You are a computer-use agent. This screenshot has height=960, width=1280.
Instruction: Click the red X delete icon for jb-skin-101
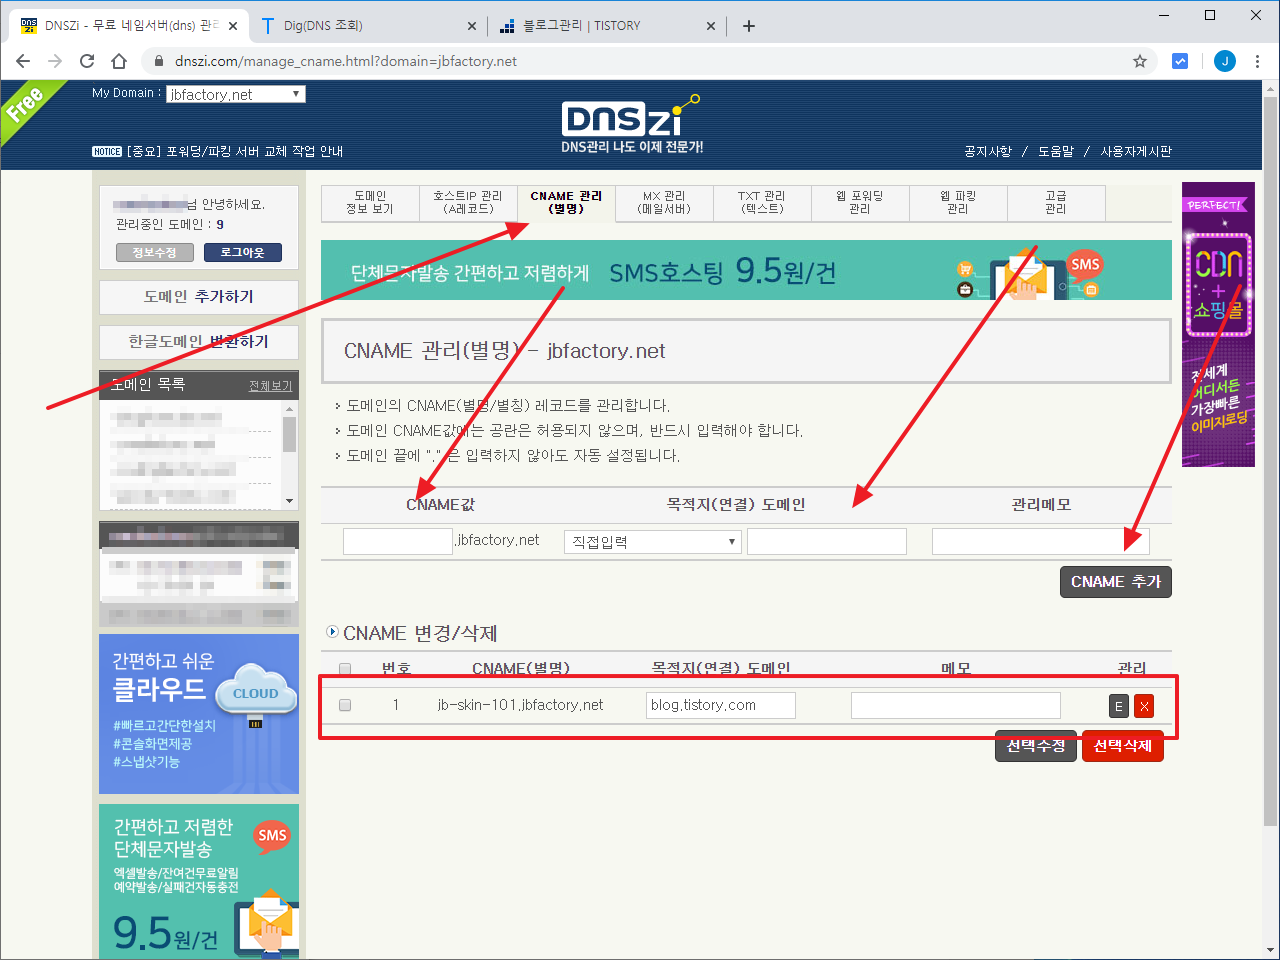1144,706
